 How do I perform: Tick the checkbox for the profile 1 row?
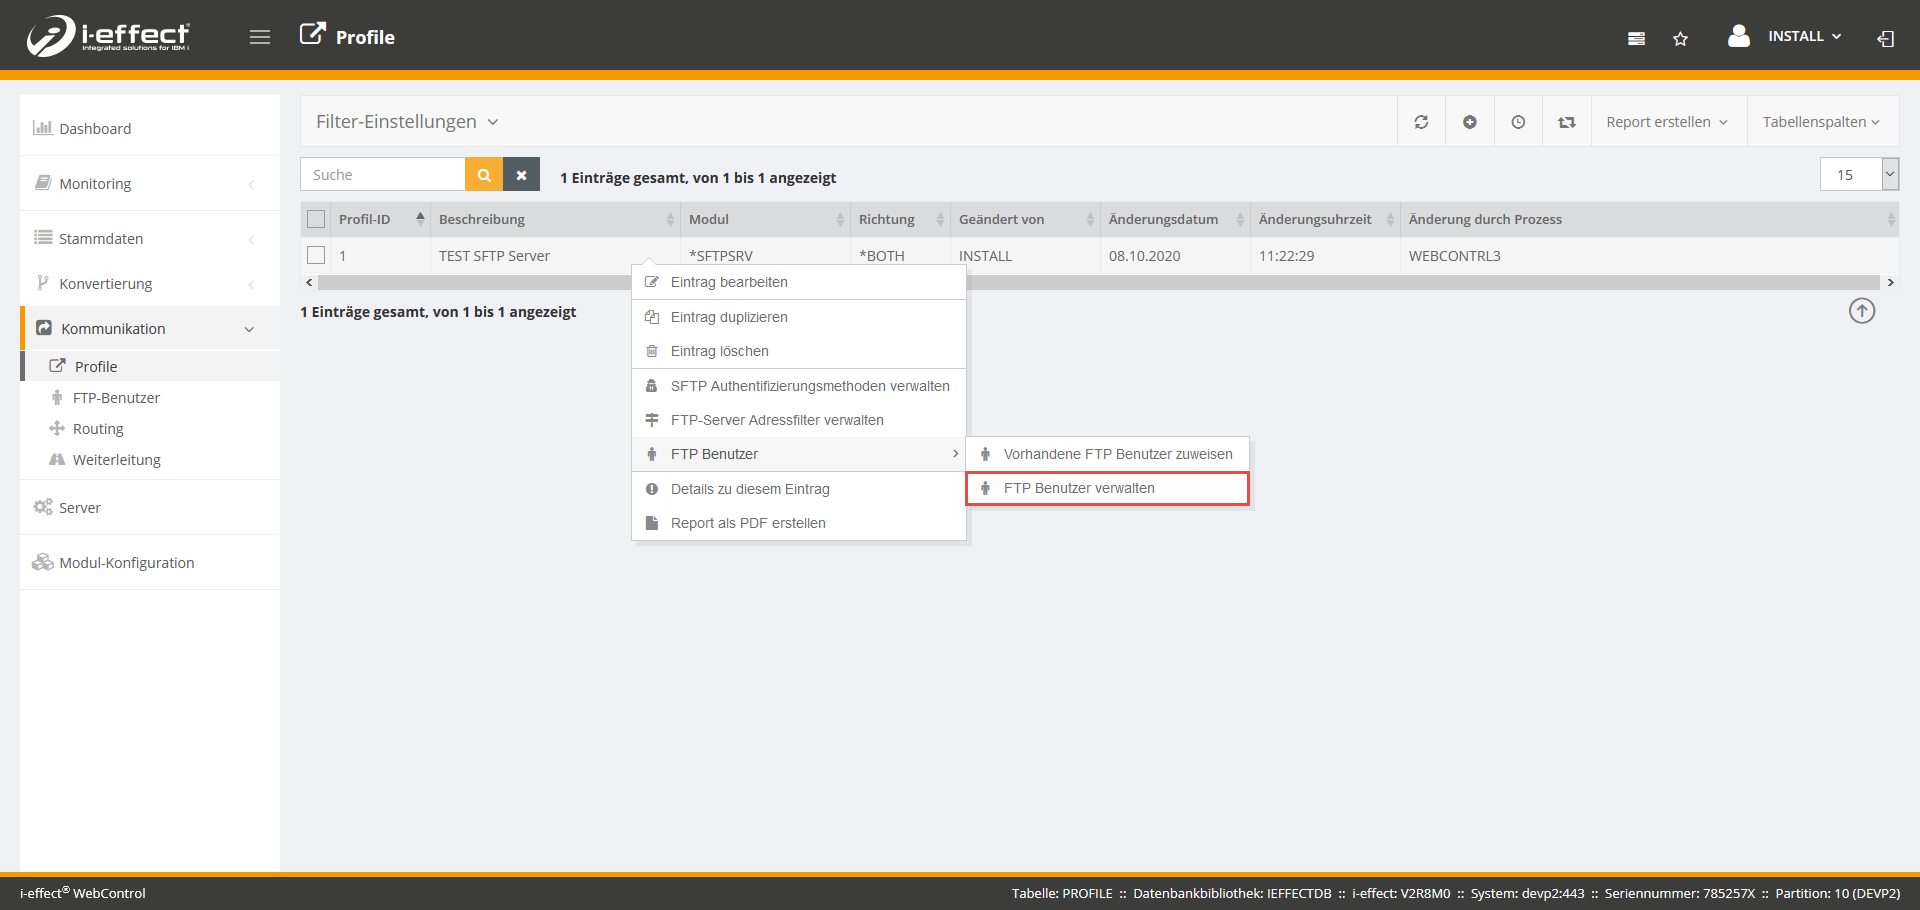316,255
